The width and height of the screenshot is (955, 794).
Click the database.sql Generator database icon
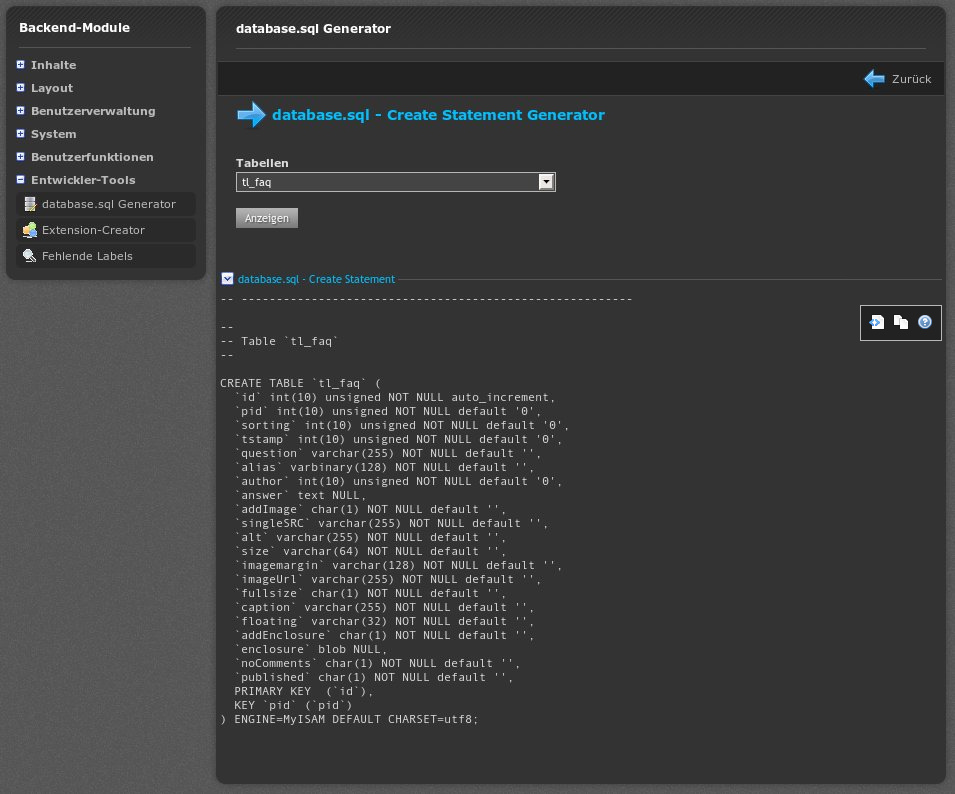pyautogui.click(x=30, y=204)
